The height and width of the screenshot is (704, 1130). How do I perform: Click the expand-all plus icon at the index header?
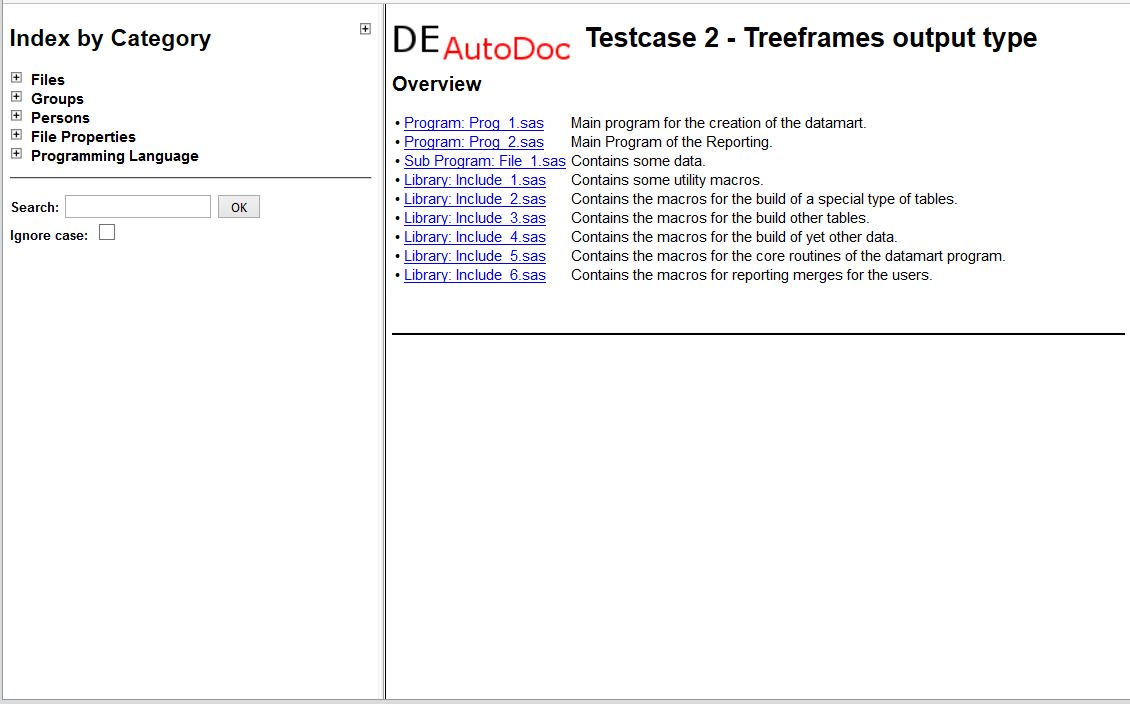(365, 29)
